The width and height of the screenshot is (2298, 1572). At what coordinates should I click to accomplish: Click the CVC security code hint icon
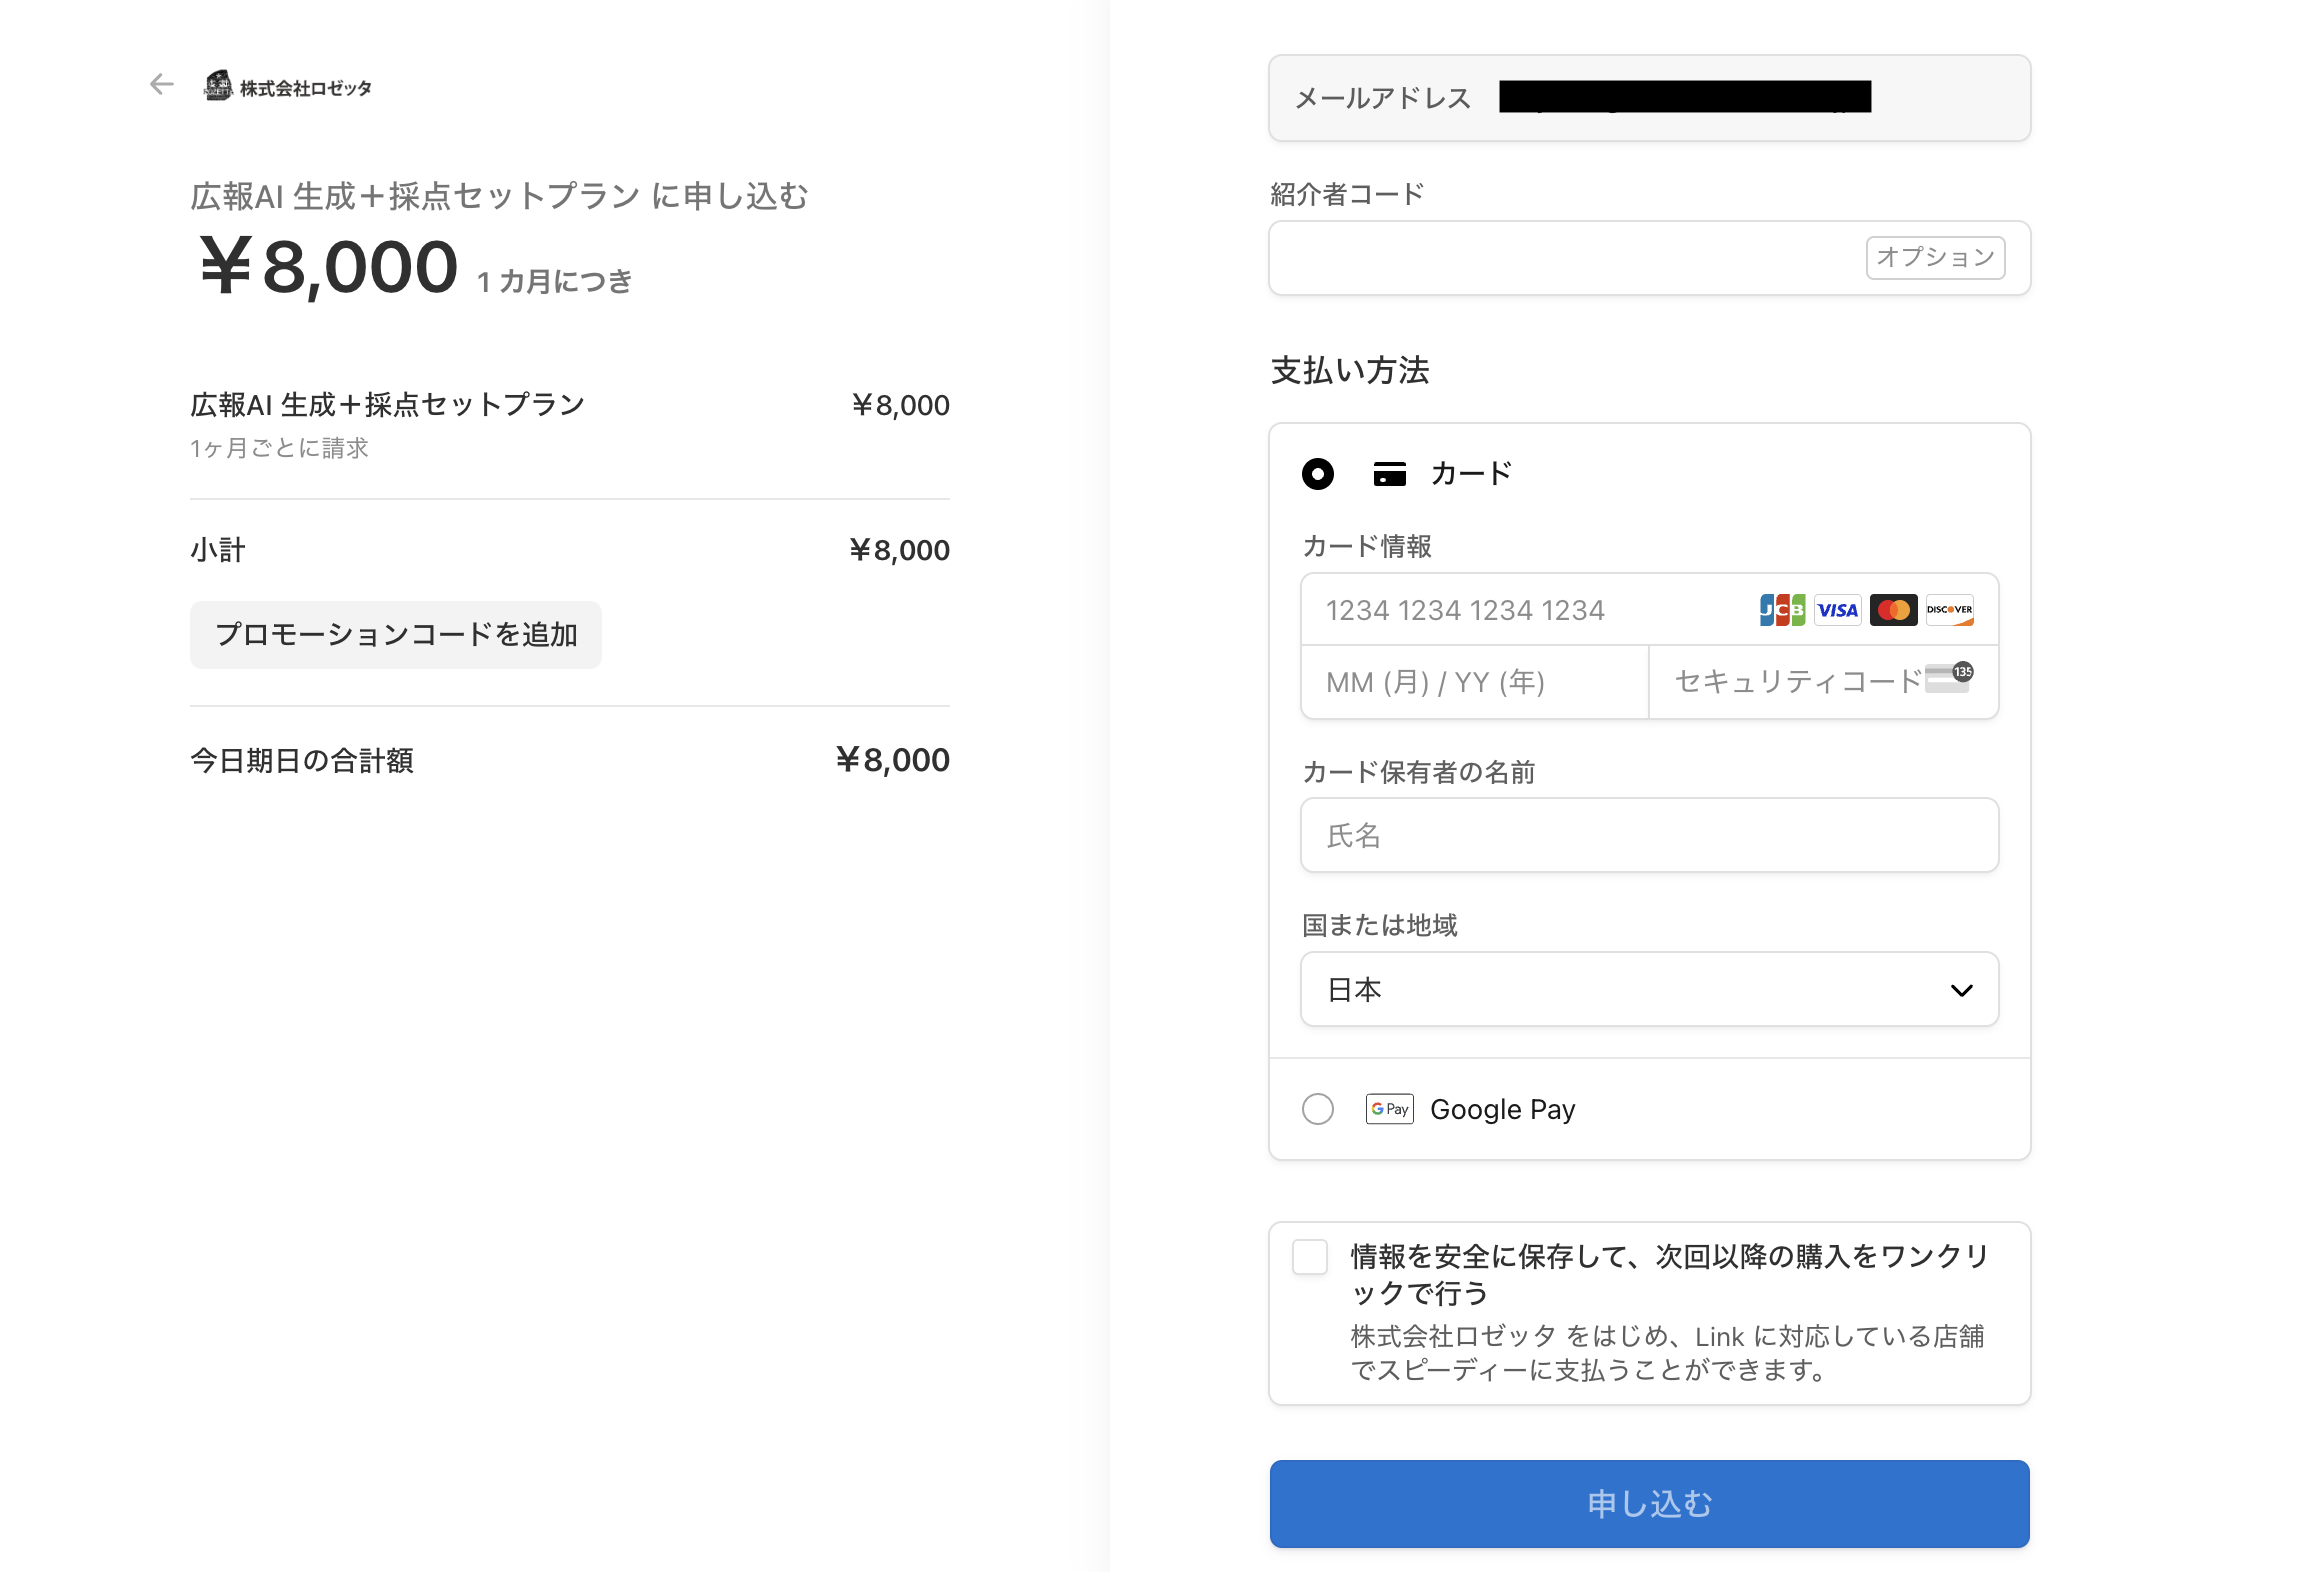click(x=1949, y=677)
